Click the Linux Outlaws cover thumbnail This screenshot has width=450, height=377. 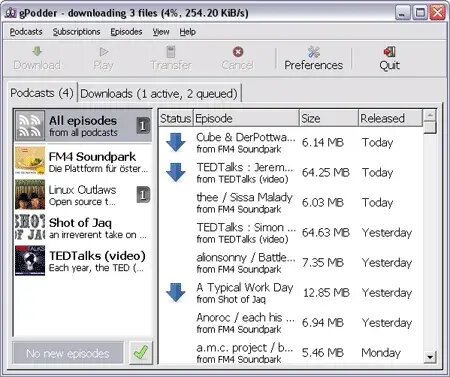coord(30,194)
